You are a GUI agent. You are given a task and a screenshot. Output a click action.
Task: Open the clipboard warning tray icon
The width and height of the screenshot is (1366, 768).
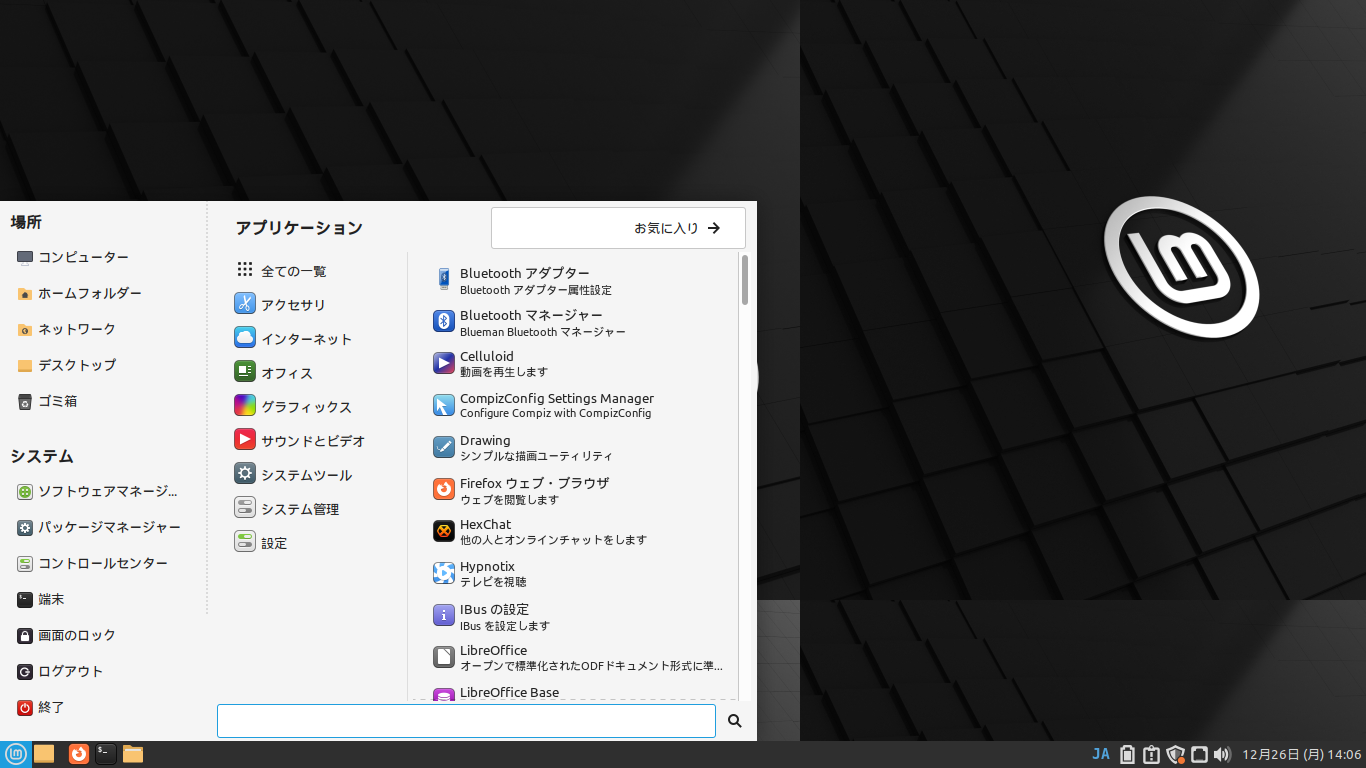click(1151, 754)
